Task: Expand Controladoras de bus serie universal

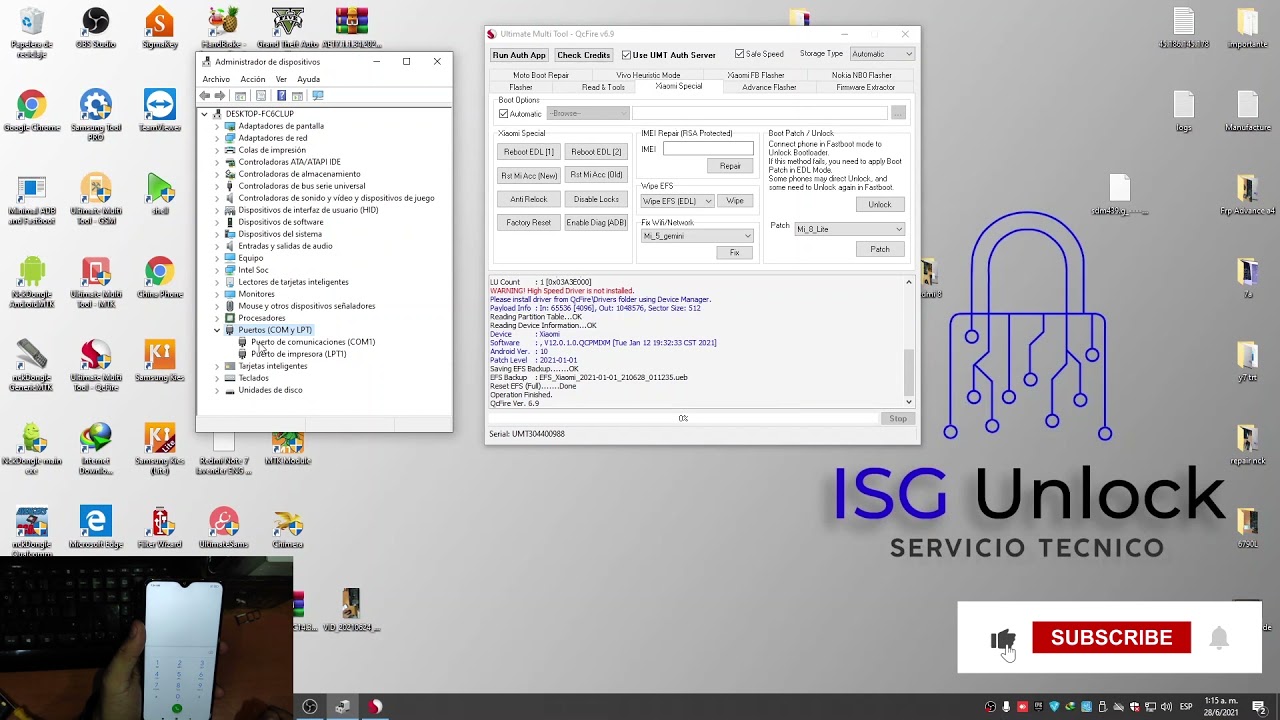Action: tap(217, 186)
